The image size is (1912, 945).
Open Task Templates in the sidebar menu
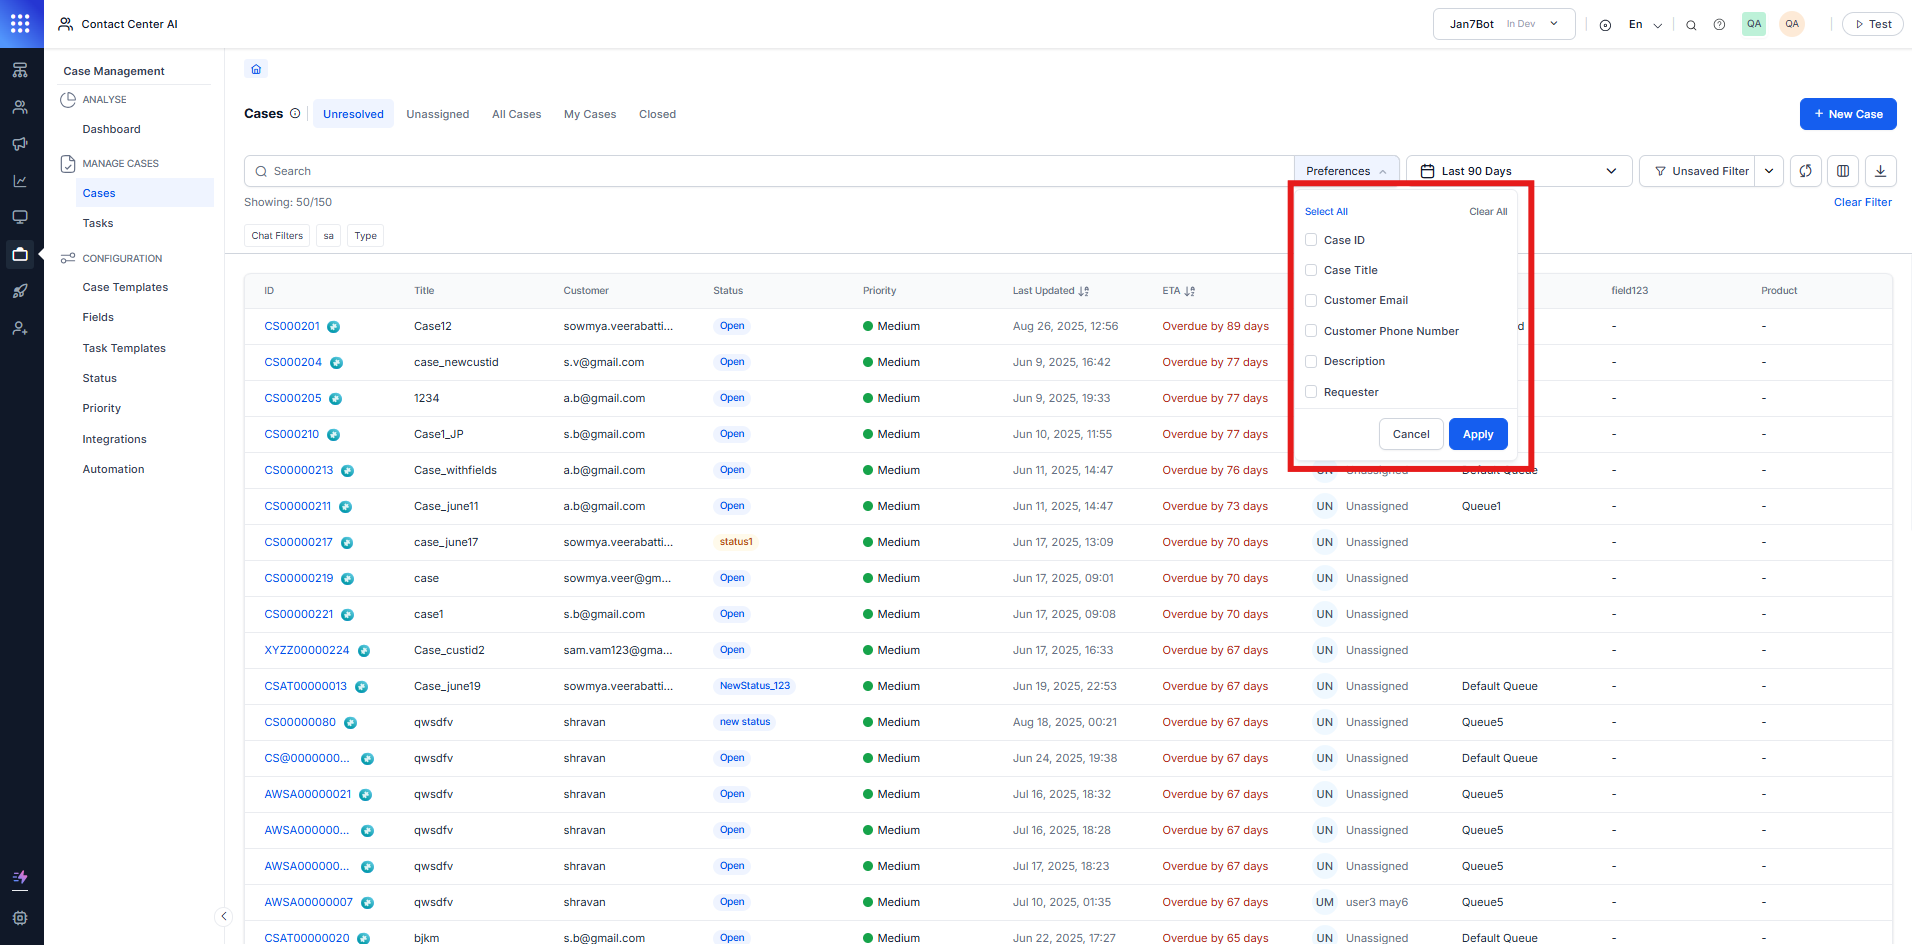click(x=124, y=347)
